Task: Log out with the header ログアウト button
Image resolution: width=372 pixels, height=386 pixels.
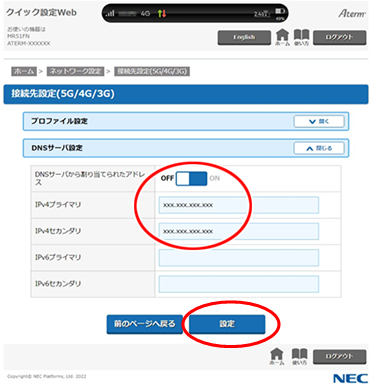Action: (x=339, y=37)
